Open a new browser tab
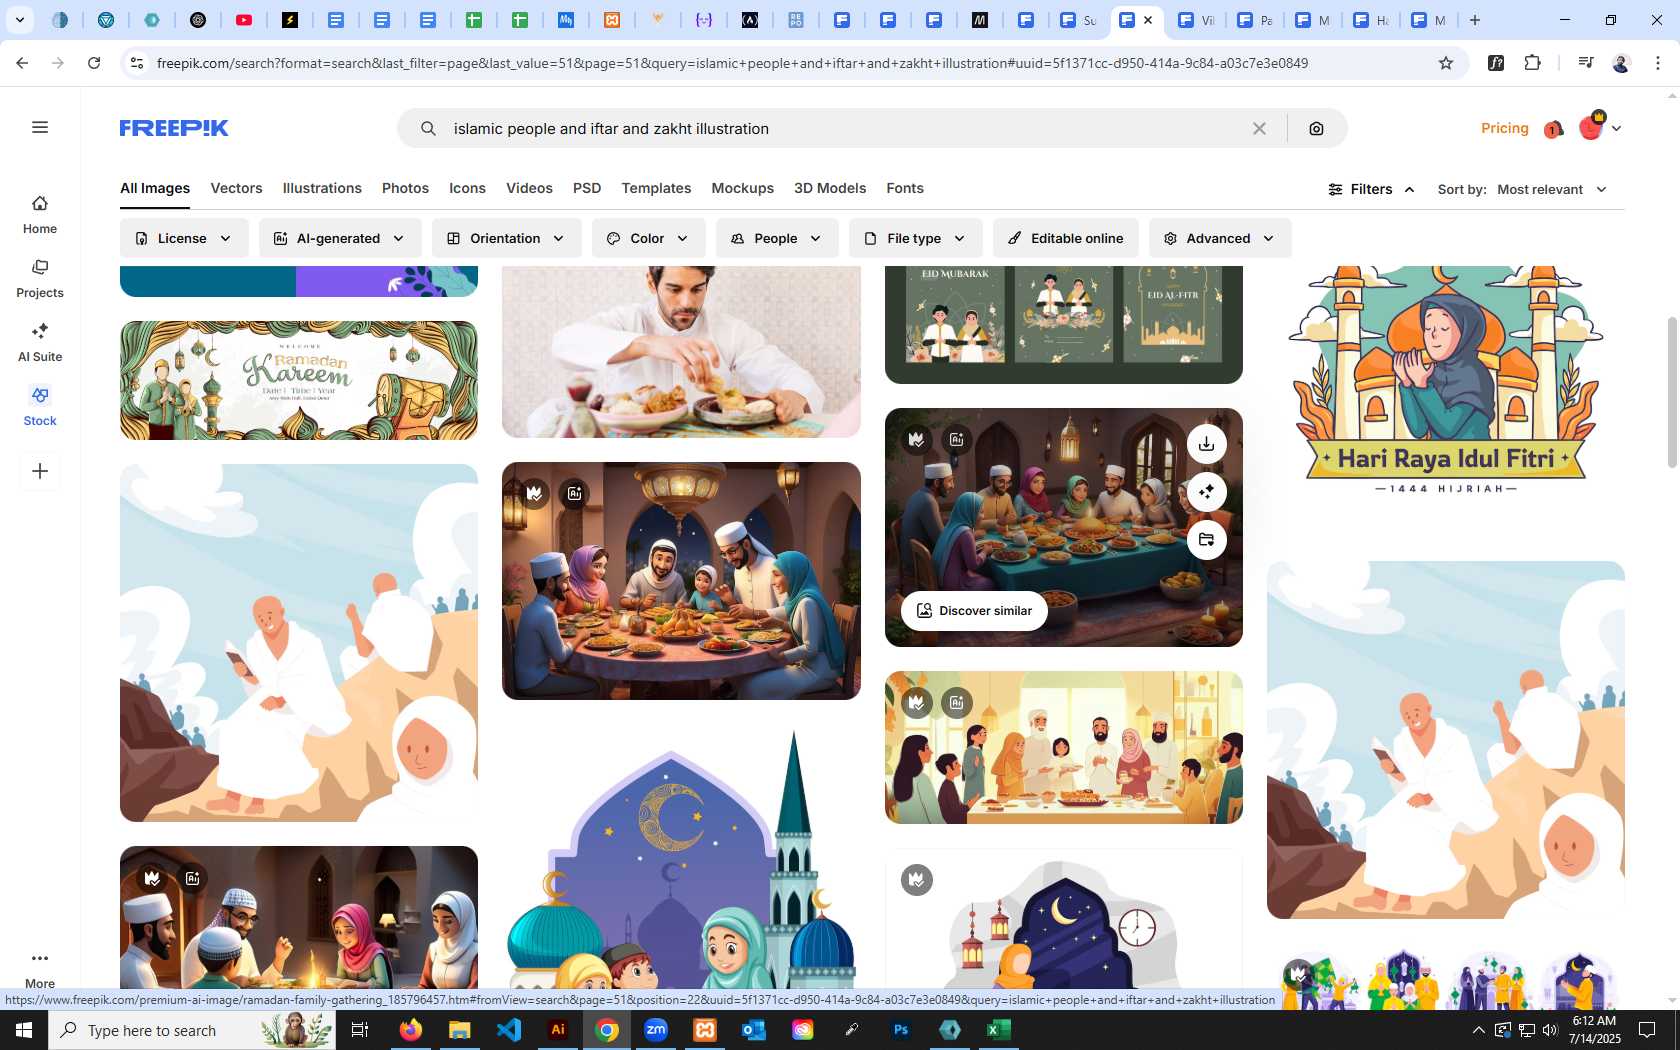This screenshot has width=1680, height=1050. (x=1475, y=20)
